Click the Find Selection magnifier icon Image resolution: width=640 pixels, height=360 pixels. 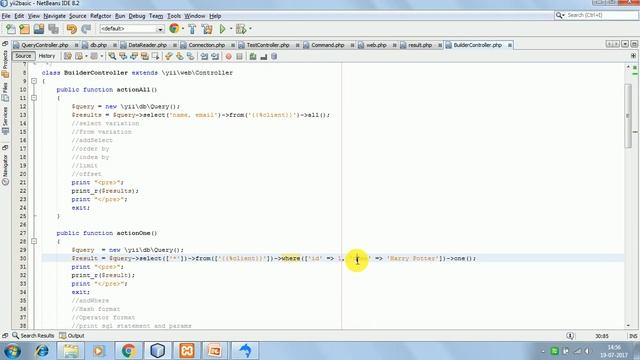(x=112, y=56)
